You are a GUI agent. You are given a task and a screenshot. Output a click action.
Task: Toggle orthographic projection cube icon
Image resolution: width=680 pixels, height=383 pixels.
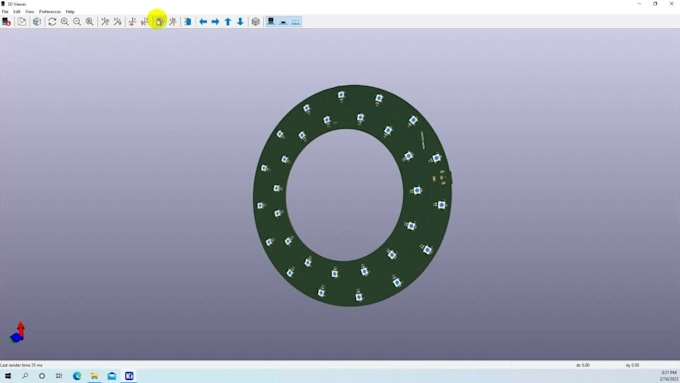click(x=255, y=22)
